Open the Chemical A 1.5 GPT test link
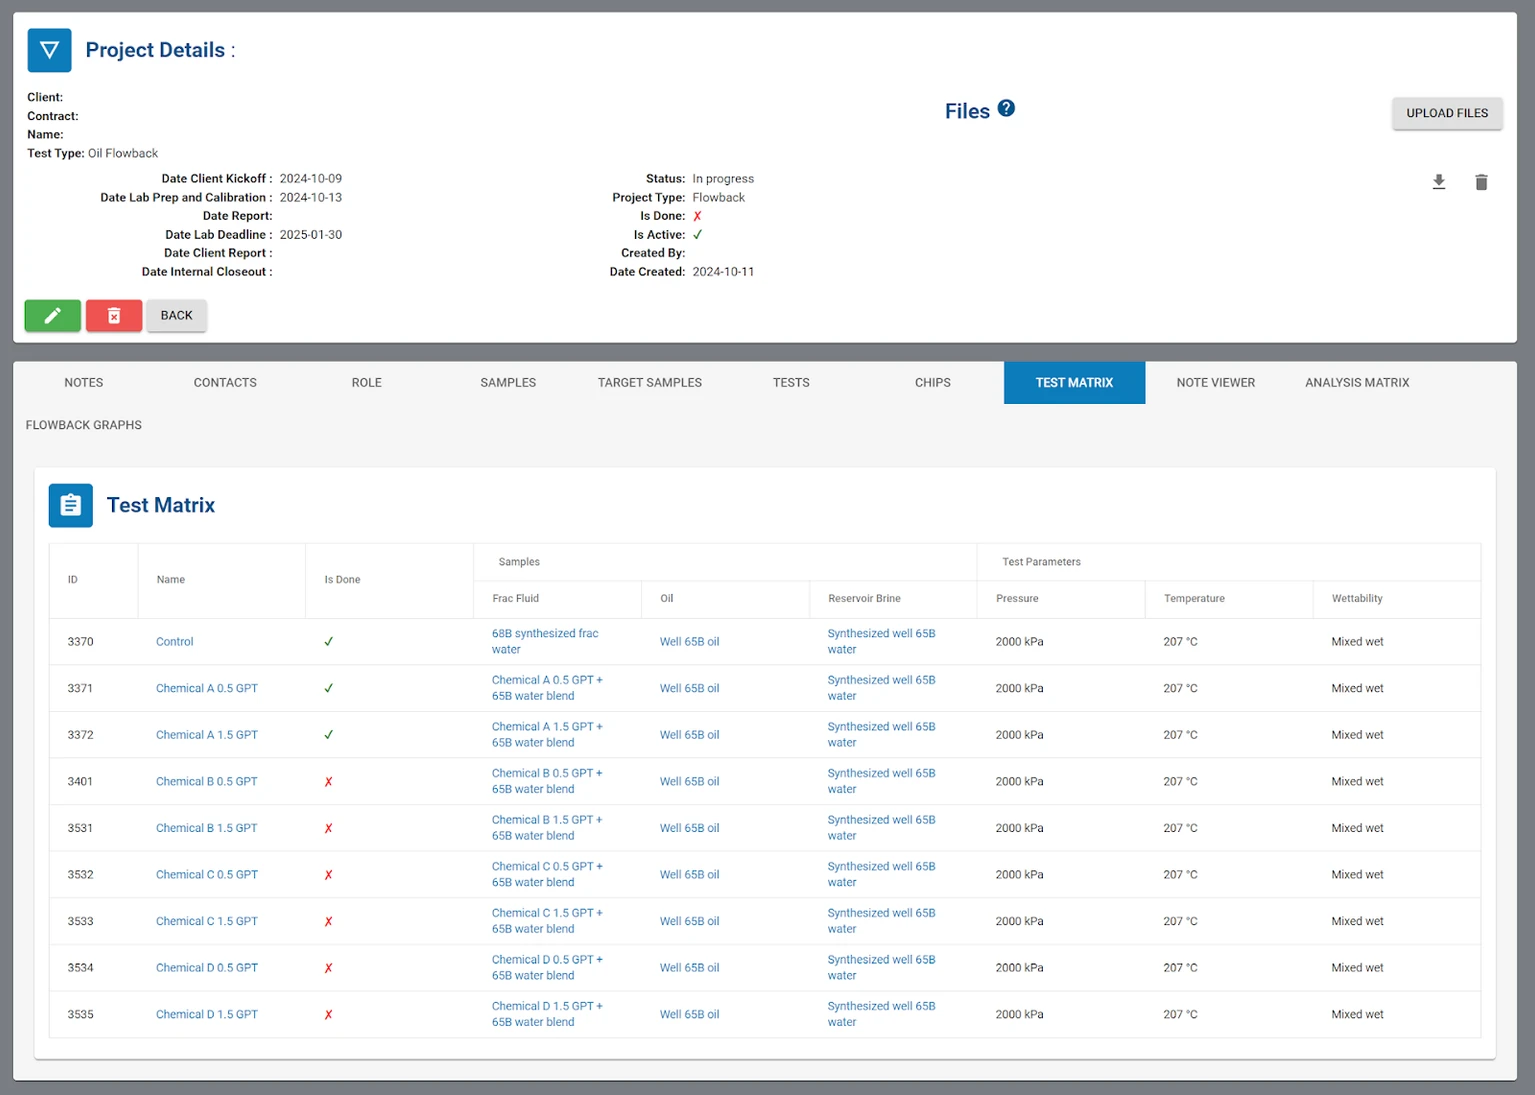Screen dimensions: 1535x1095 click(x=207, y=735)
